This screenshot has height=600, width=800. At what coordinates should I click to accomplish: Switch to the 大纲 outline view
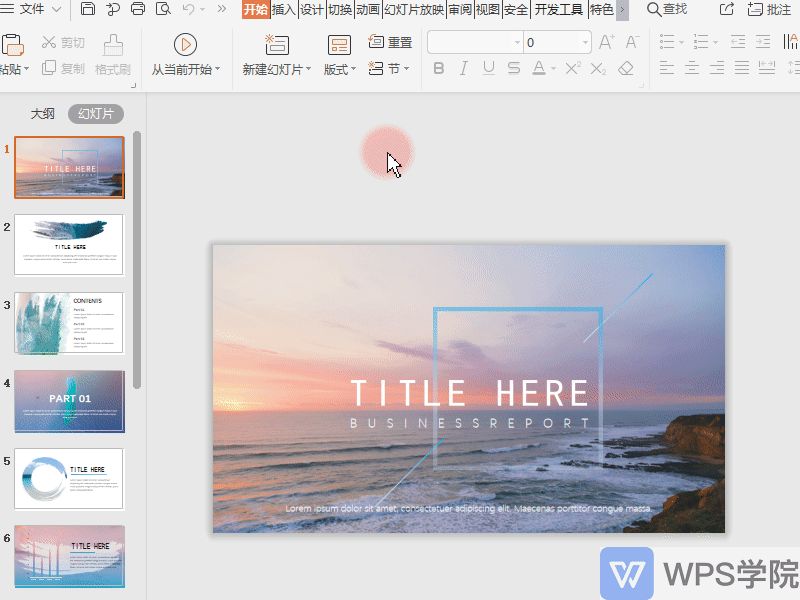pos(42,114)
